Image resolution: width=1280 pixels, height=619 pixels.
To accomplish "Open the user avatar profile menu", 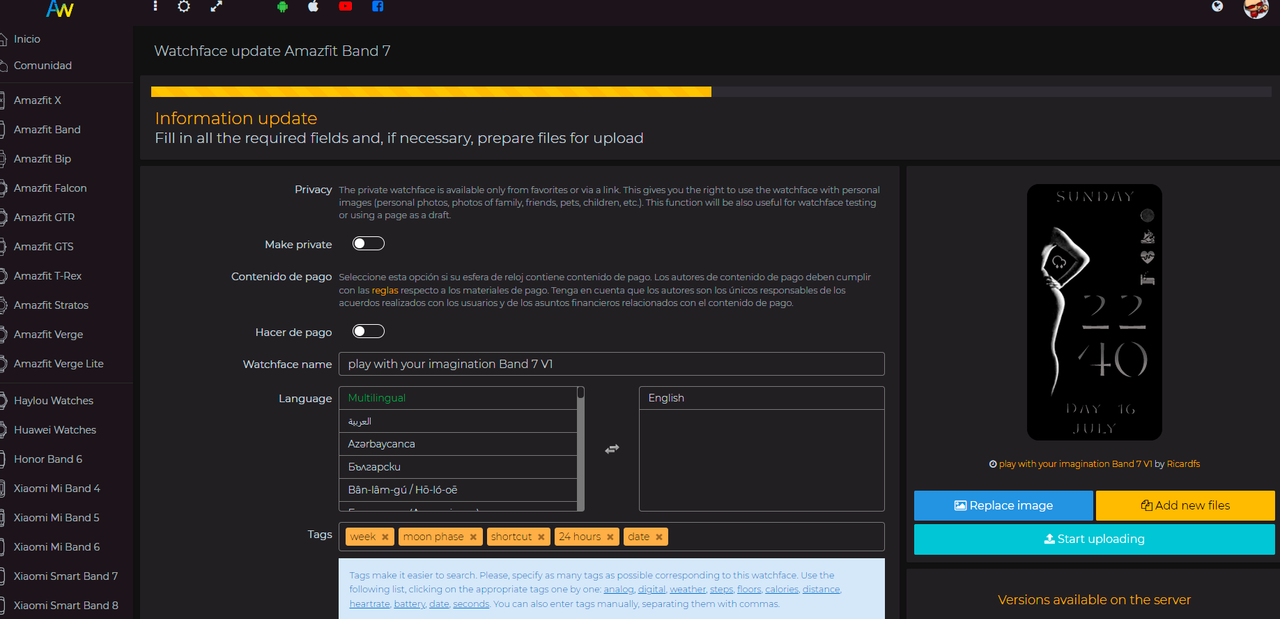I will 1256,8.
